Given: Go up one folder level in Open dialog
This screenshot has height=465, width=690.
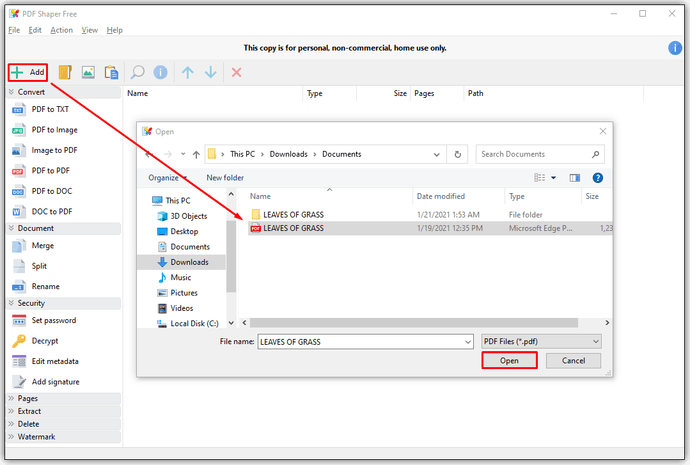Looking at the screenshot, I should click(x=196, y=154).
